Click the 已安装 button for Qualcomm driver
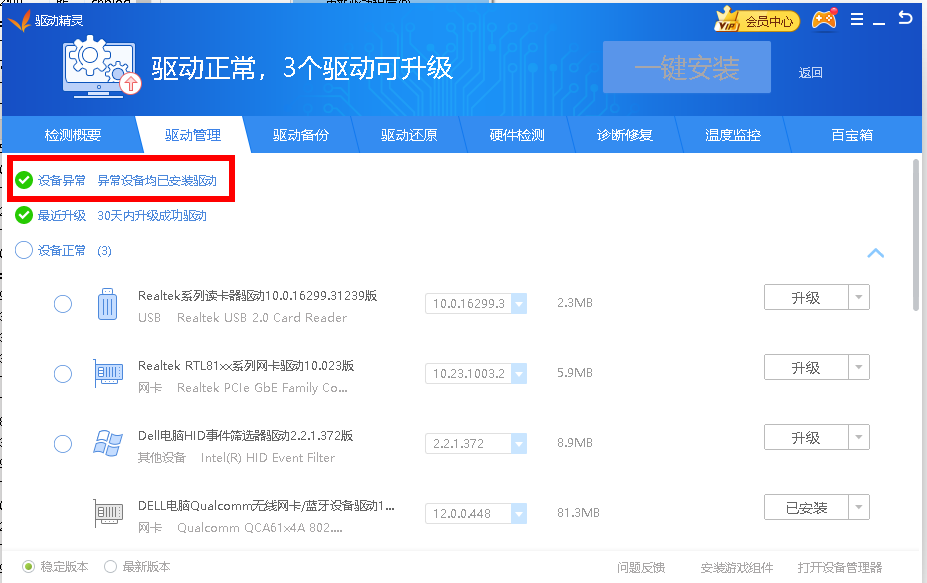 pos(806,507)
